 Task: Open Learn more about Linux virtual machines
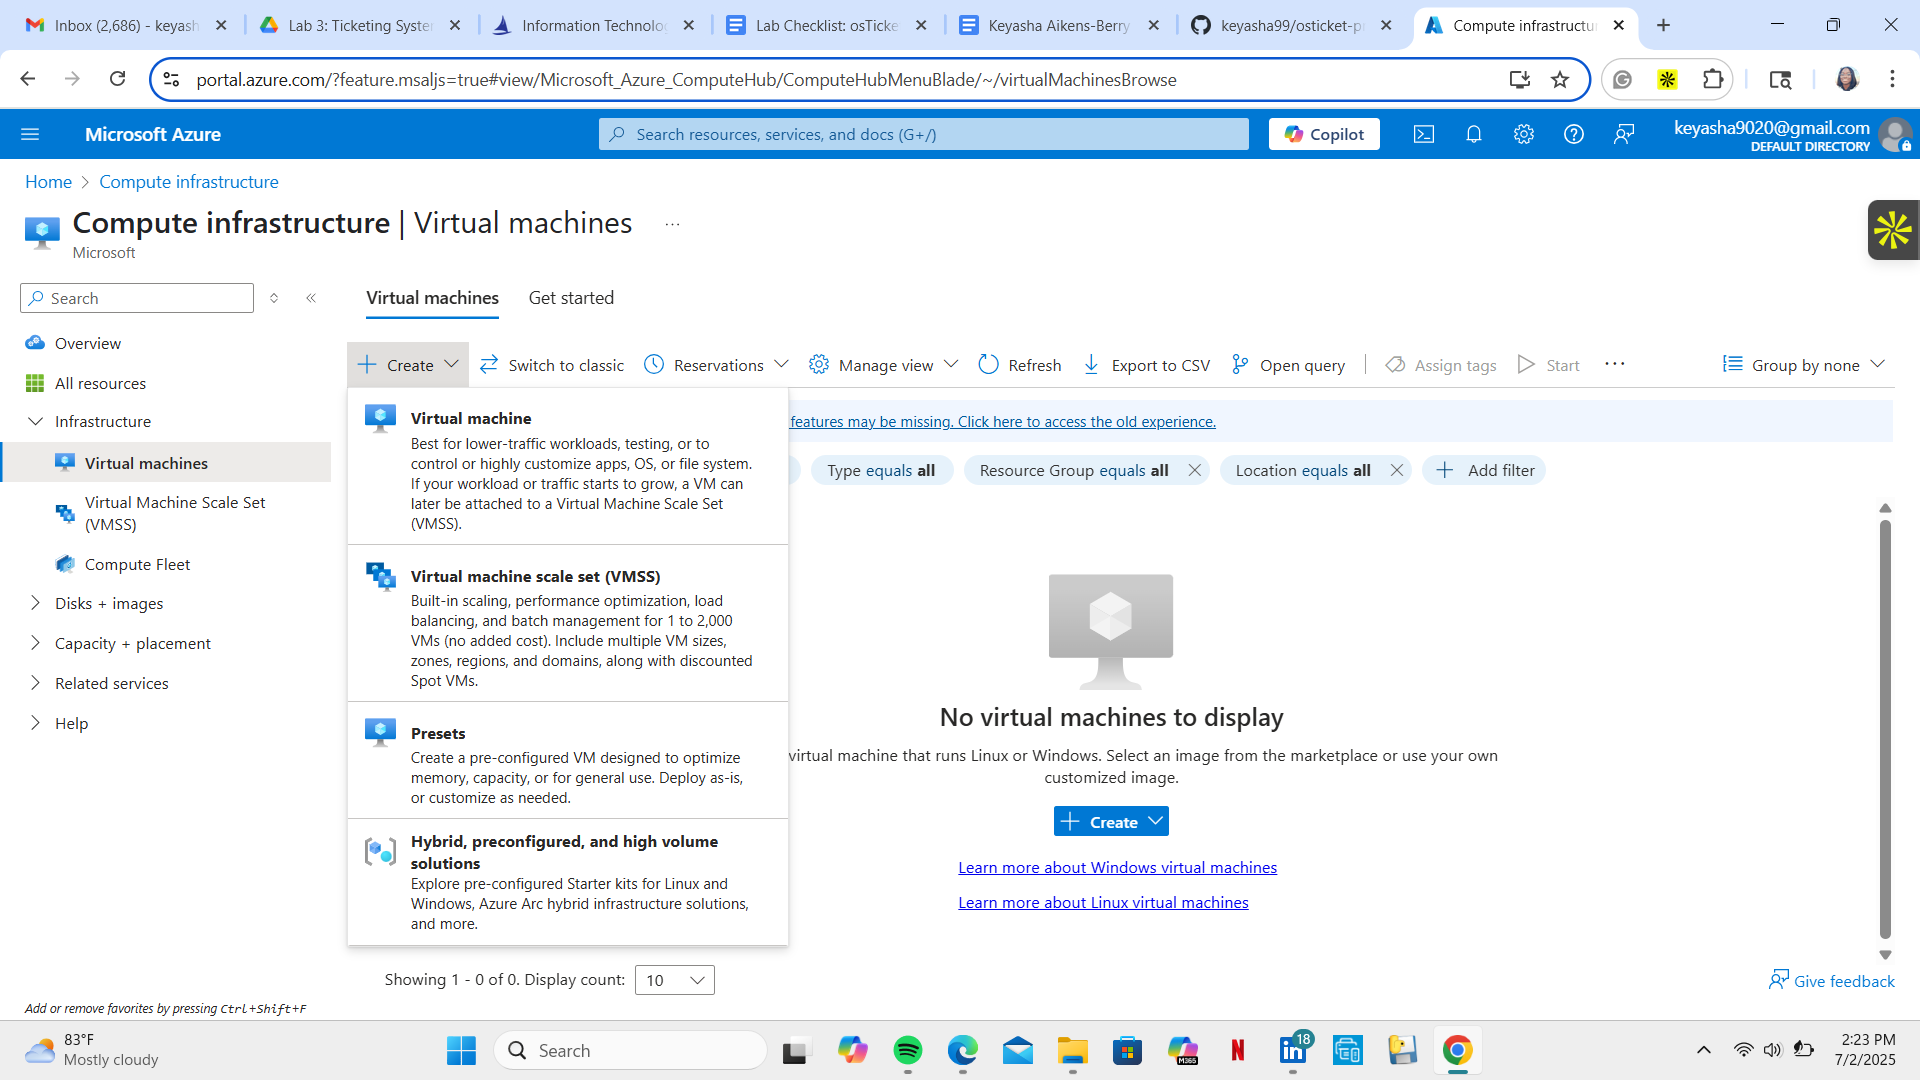pos(1103,902)
